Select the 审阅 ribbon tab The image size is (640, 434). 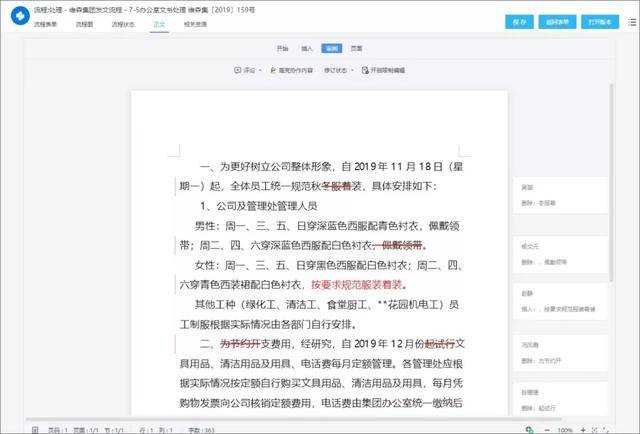point(331,48)
